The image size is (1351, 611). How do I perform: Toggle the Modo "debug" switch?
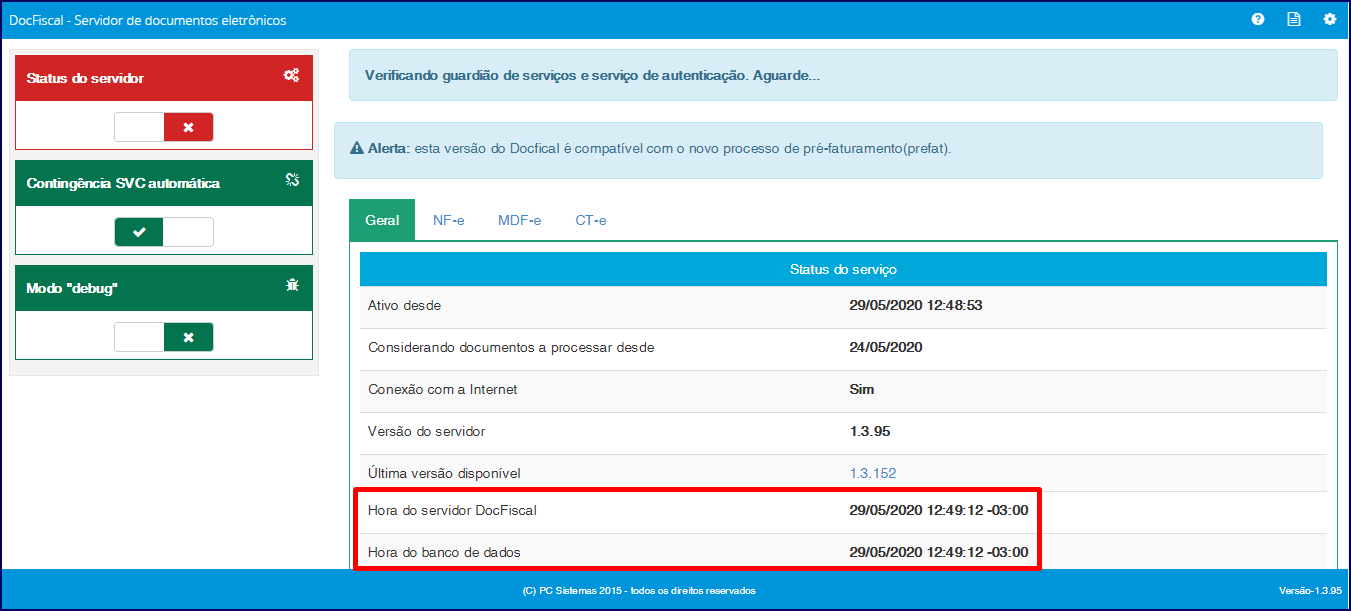pyautogui.click(x=164, y=337)
